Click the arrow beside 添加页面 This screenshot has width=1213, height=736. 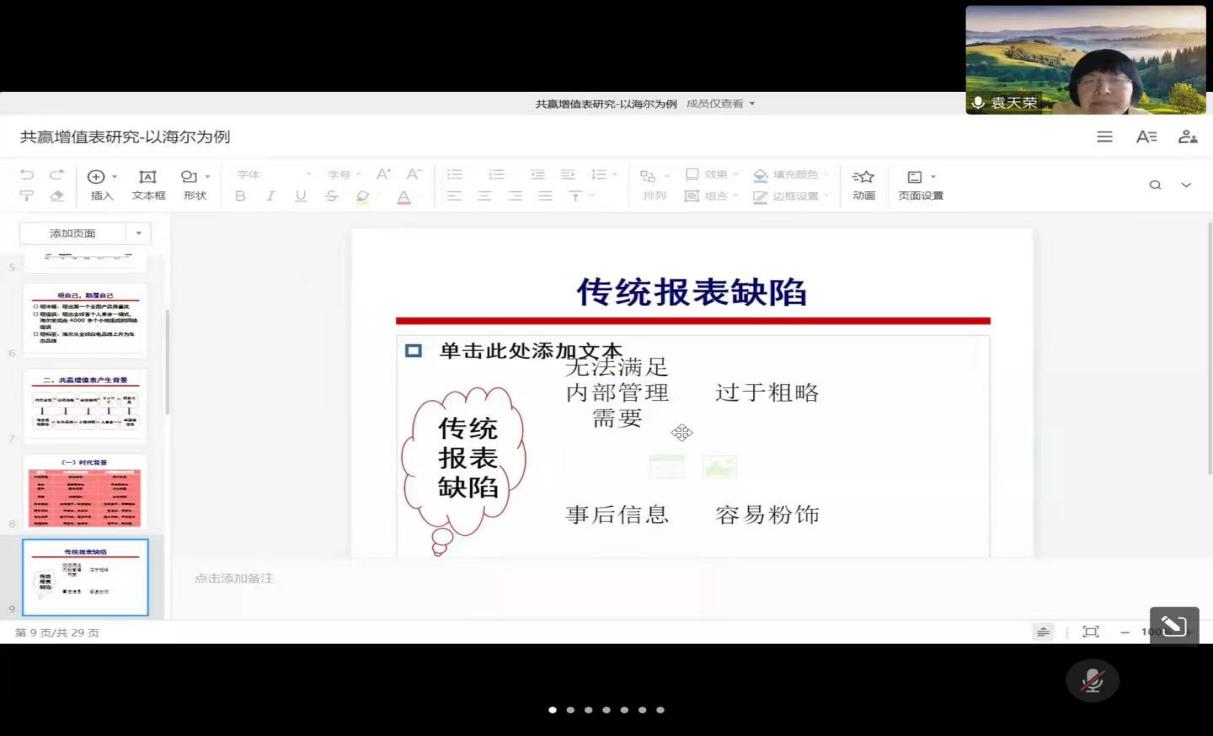[x=139, y=233]
